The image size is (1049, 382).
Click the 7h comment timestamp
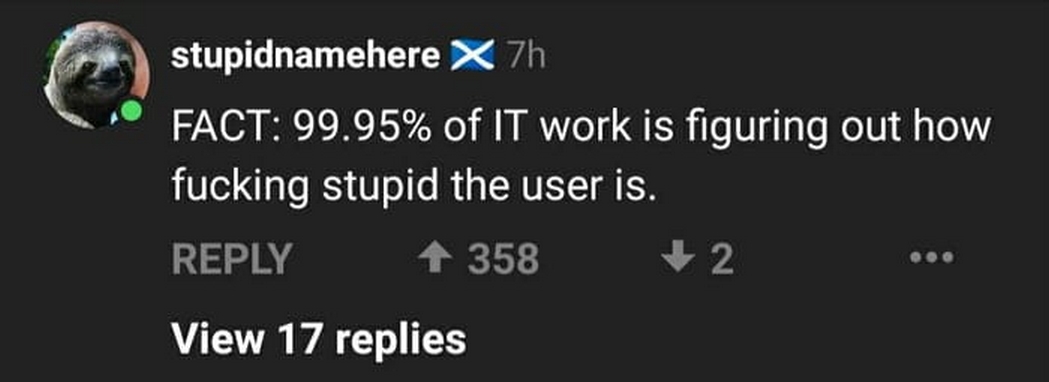(526, 58)
